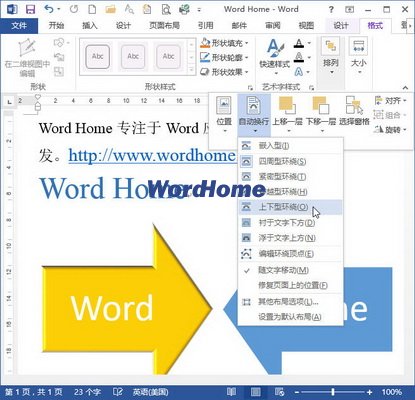The width and height of the screenshot is (415, 400).
Task: Switch to the 格式 tab
Action: click(x=375, y=25)
